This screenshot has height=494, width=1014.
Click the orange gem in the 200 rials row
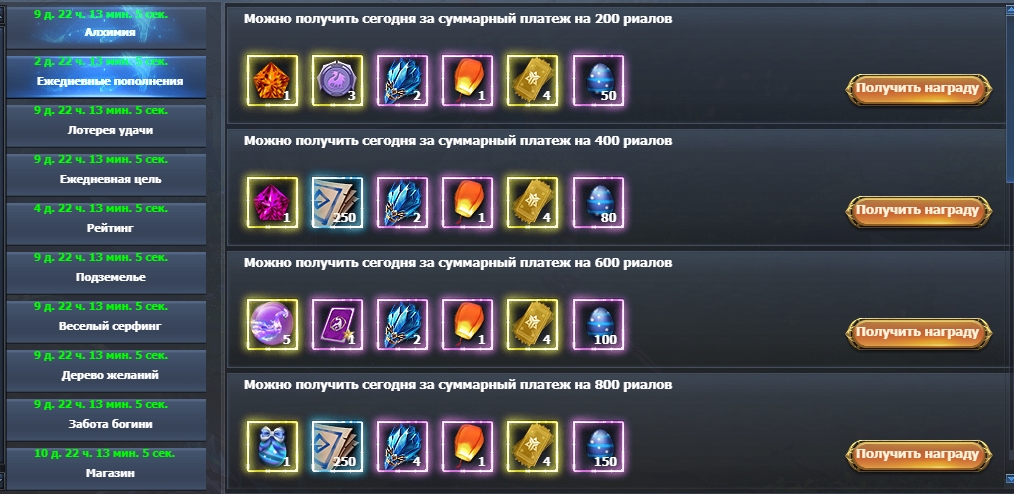click(x=272, y=81)
